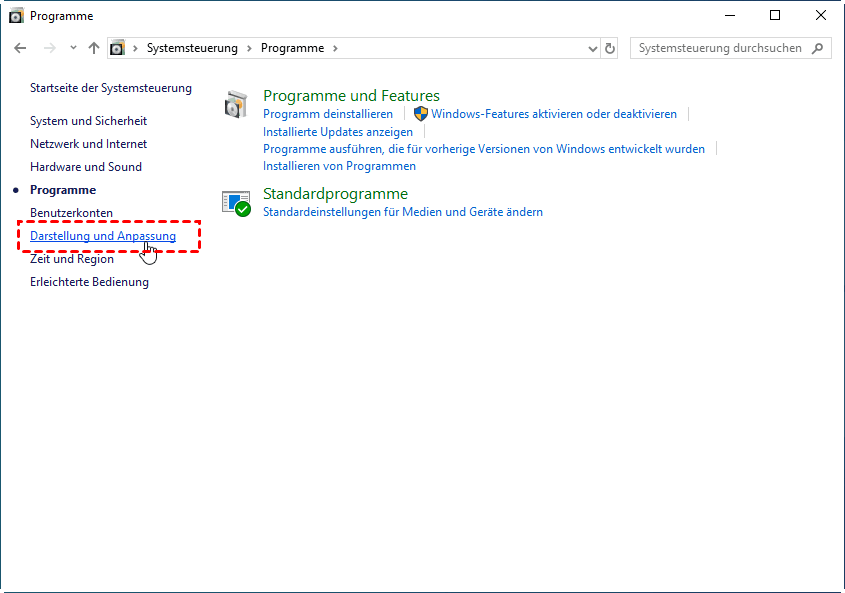Click the Control Panel icon in address bar
The height and width of the screenshot is (593, 845).
(117, 48)
